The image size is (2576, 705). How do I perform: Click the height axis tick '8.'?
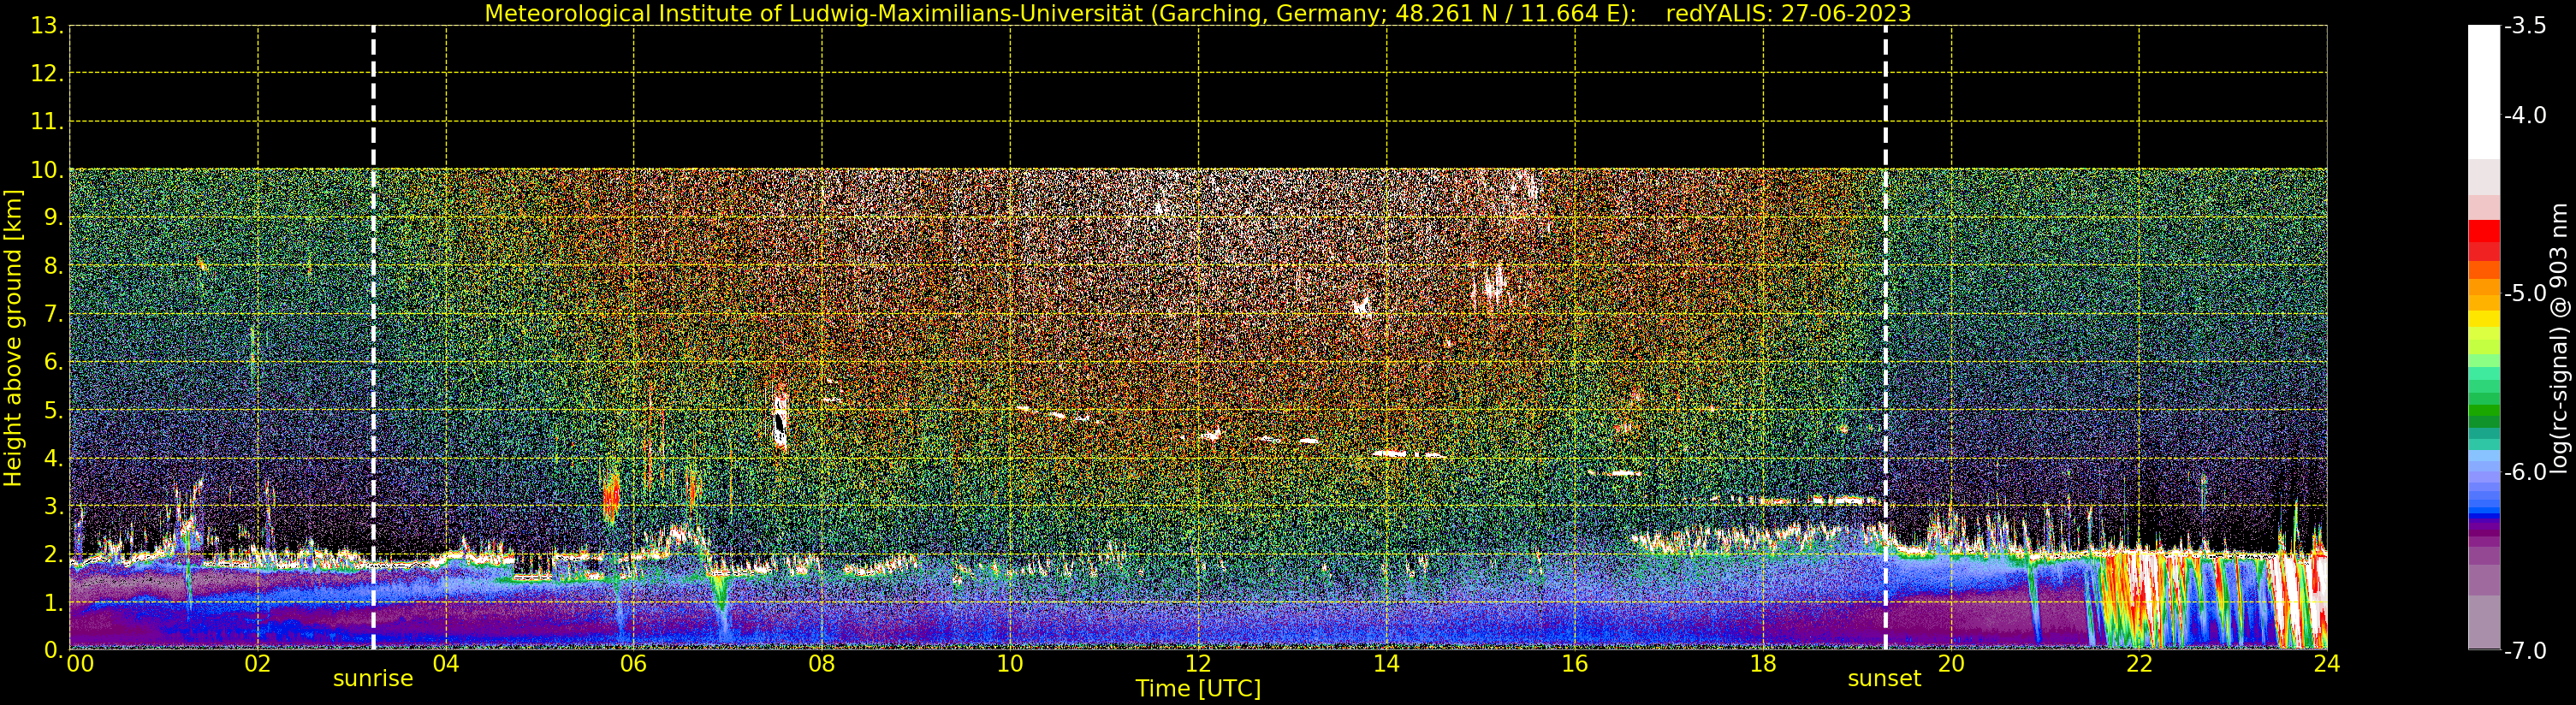pyautogui.click(x=54, y=266)
